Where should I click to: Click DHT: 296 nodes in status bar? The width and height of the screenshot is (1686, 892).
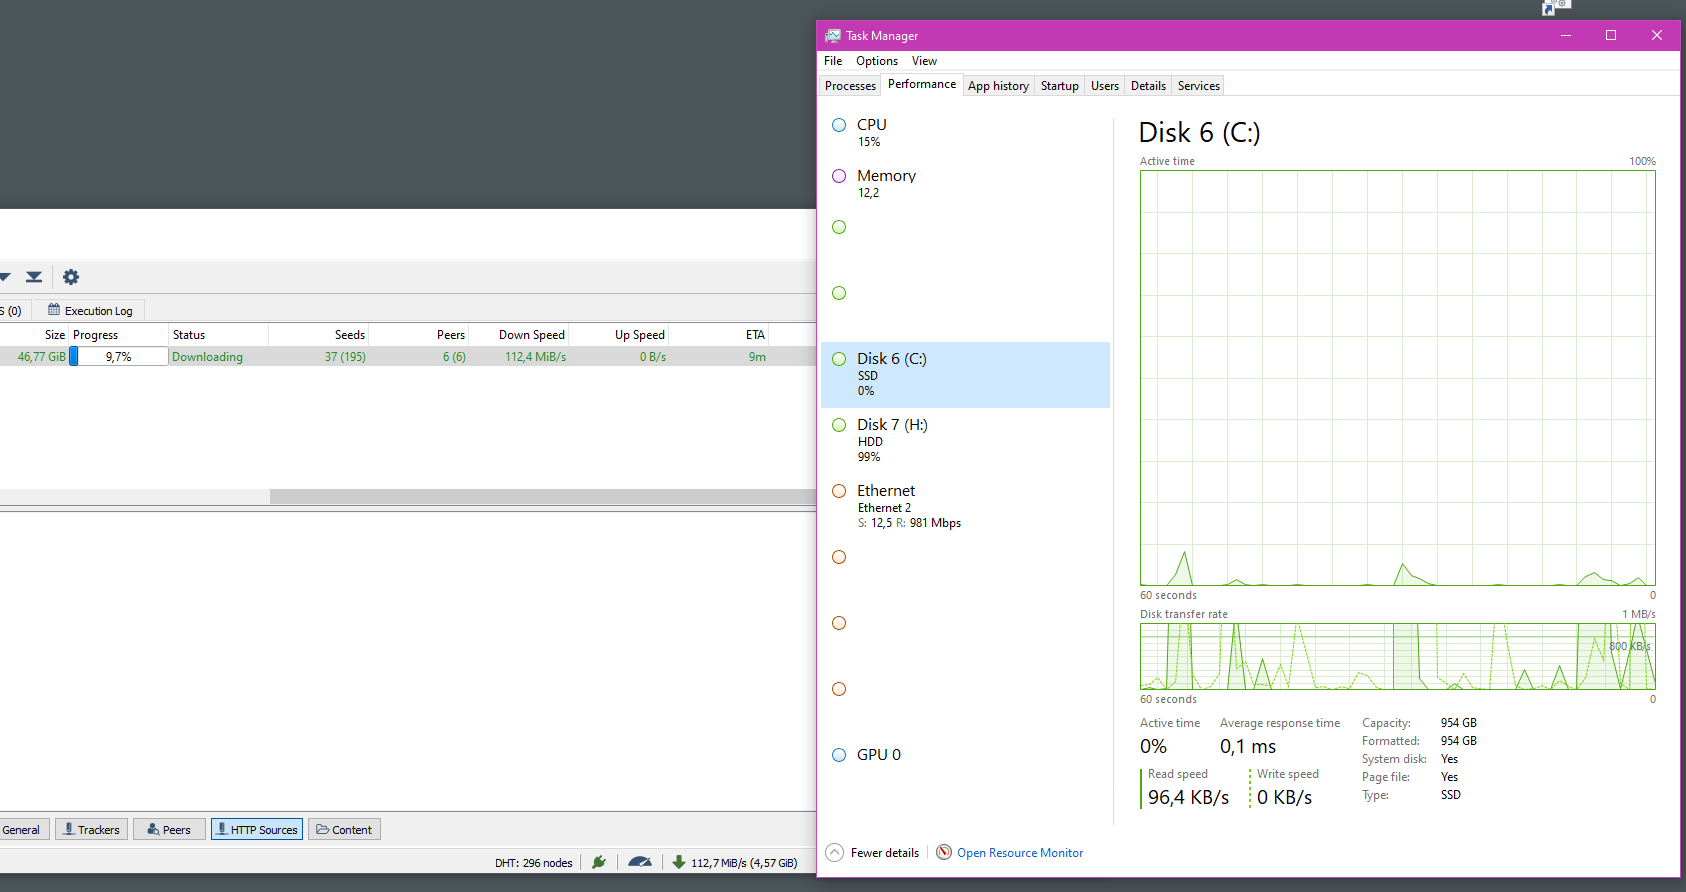pos(534,863)
